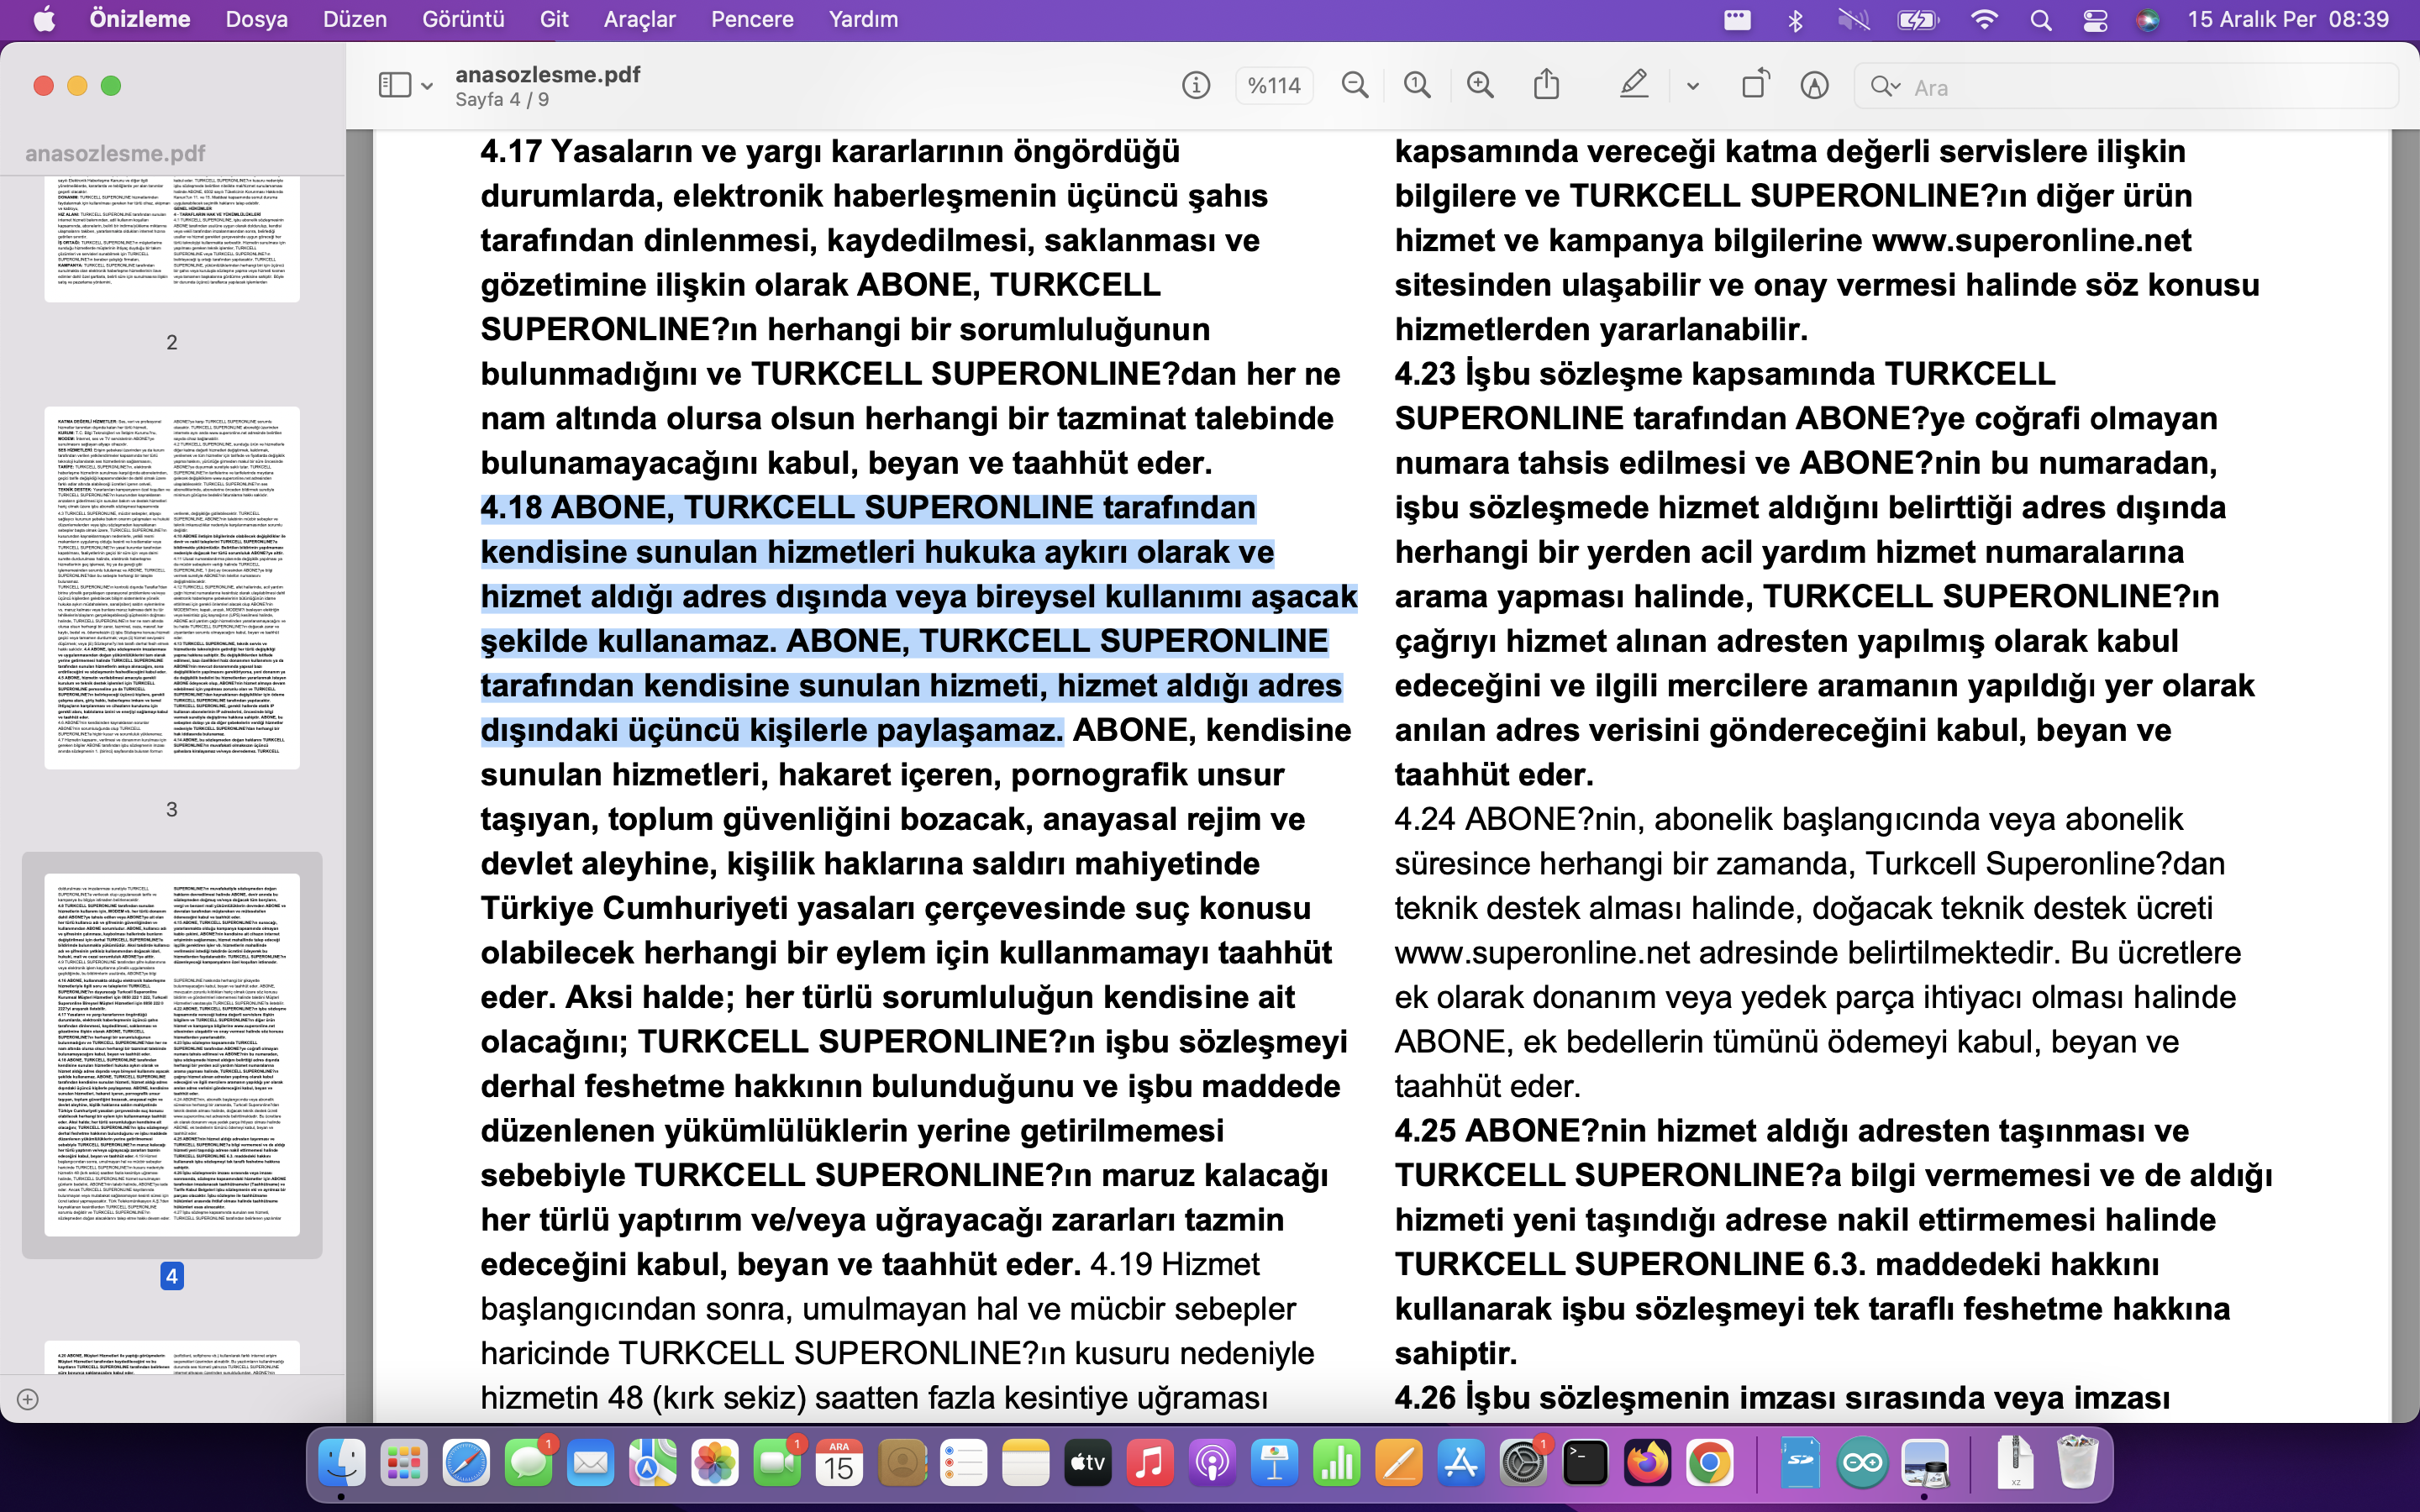Open Music from the Dock
The height and width of the screenshot is (1512, 2420).
pos(1150,1464)
